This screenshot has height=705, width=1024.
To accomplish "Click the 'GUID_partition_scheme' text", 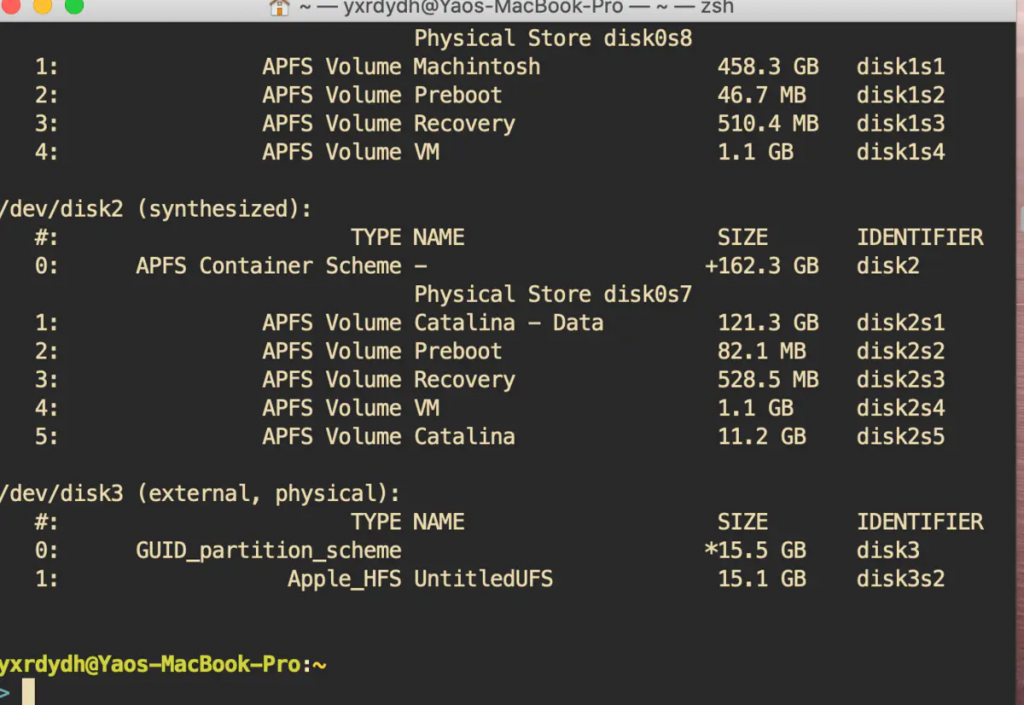I will [268, 551].
